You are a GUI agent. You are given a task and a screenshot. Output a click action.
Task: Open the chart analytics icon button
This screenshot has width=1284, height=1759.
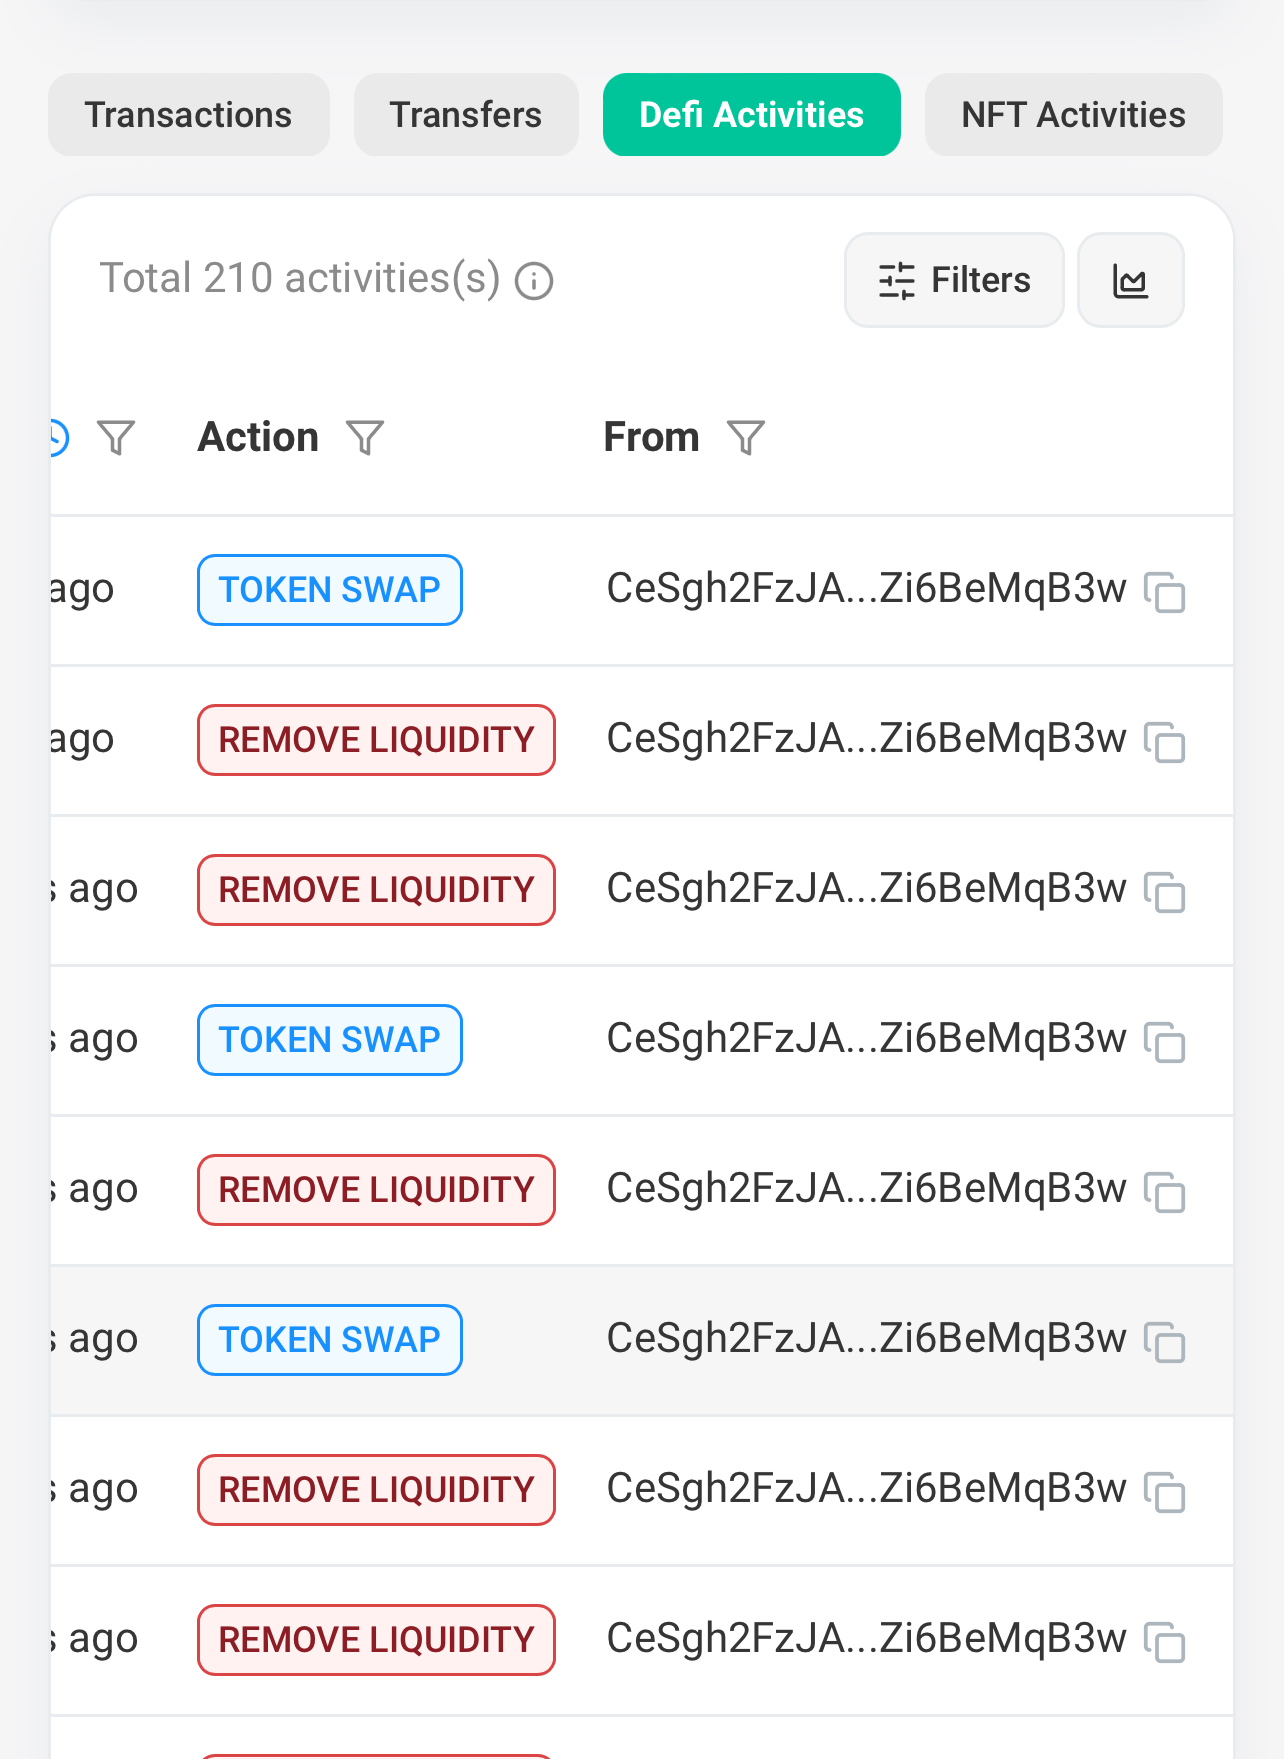pyautogui.click(x=1130, y=281)
